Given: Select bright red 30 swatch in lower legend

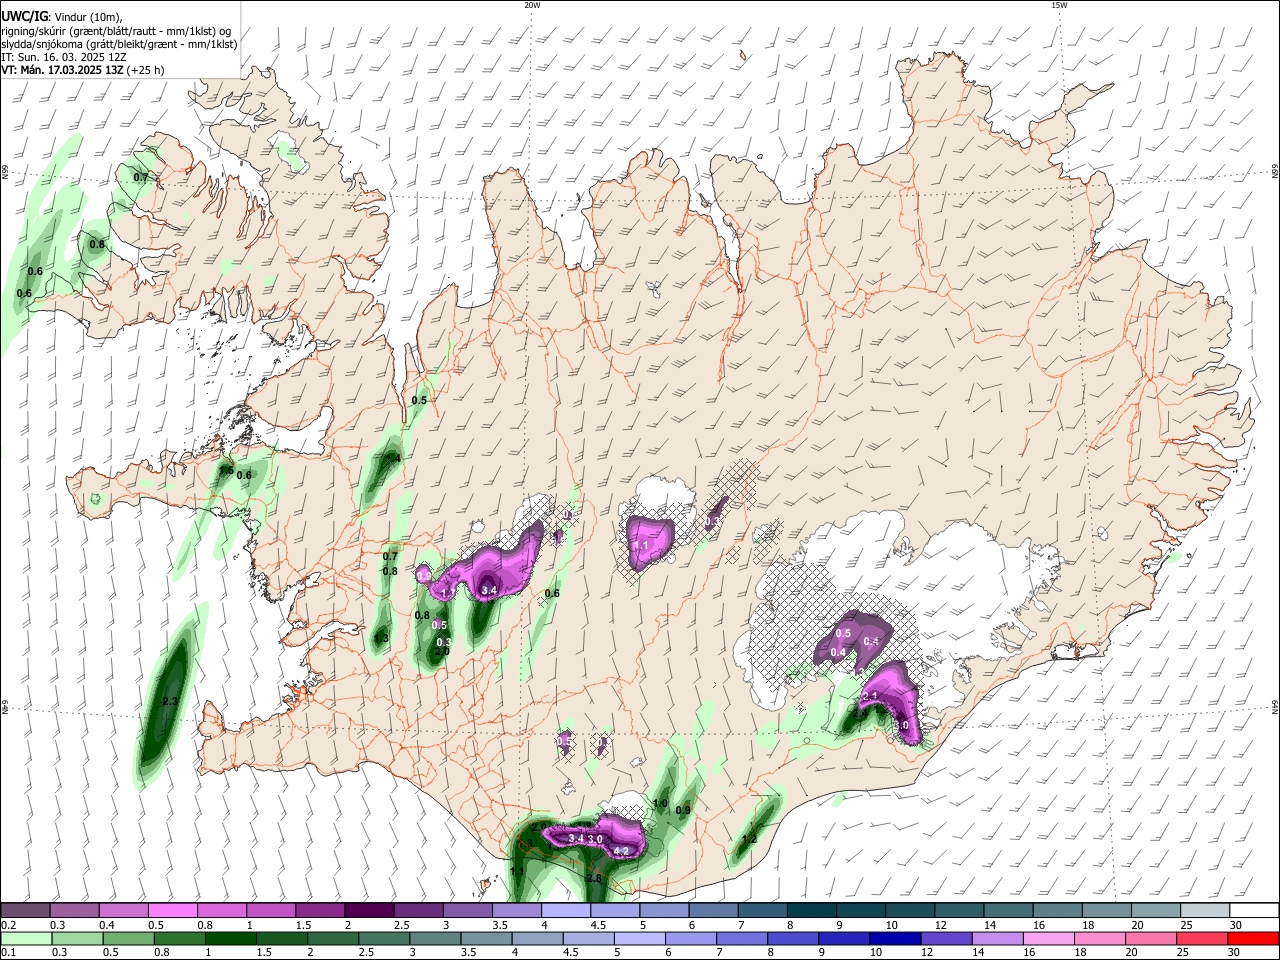Looking at the screenshot, I should tap(1253, 938).
